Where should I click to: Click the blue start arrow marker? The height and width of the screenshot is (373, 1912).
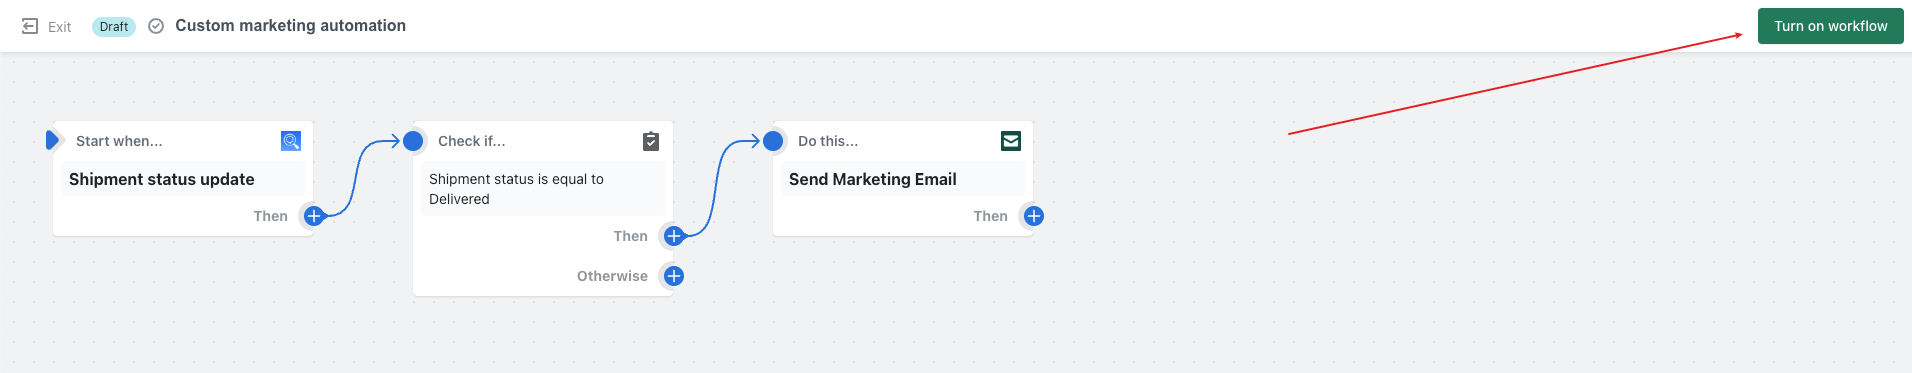point(54,140)
